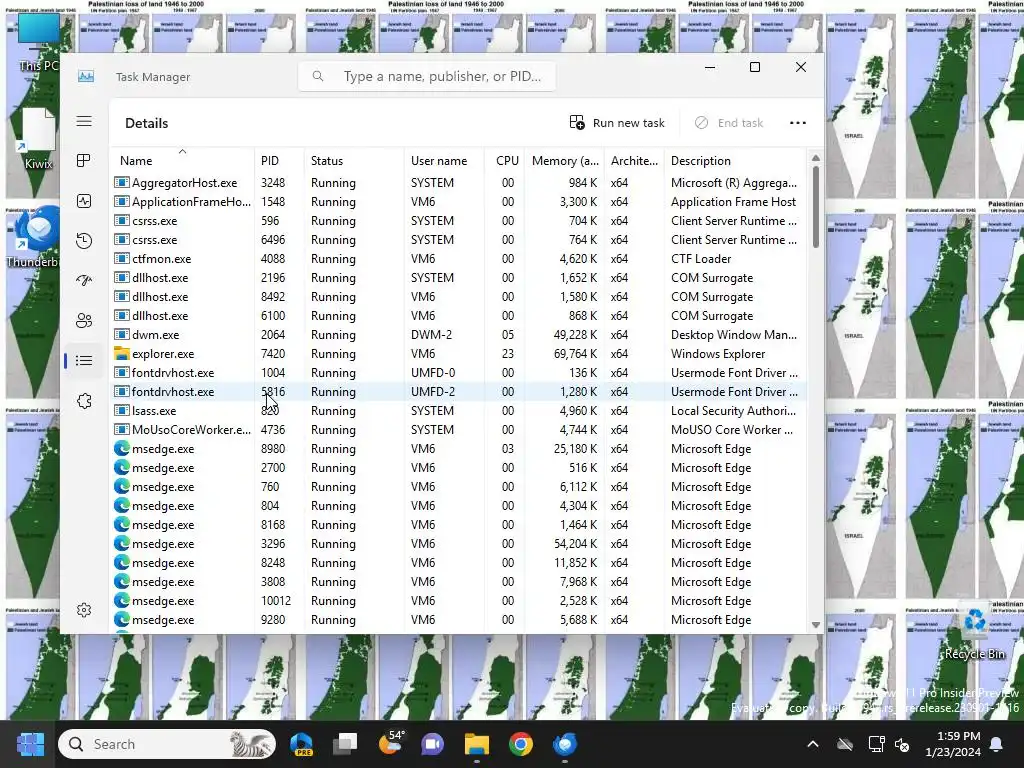Sort by Architecture column header
The width and height of the screenshot is (1024, 768).
pos(634,161)
